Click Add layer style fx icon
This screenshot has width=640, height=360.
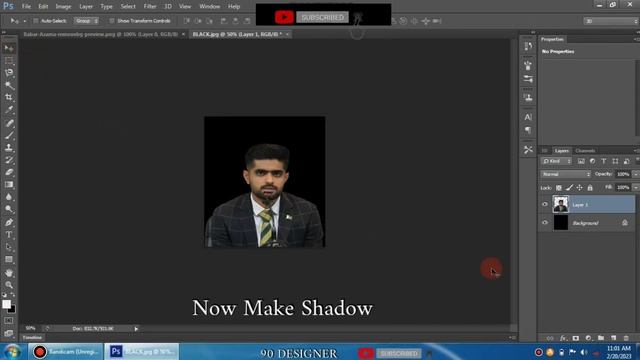click(x=563, y=338)
